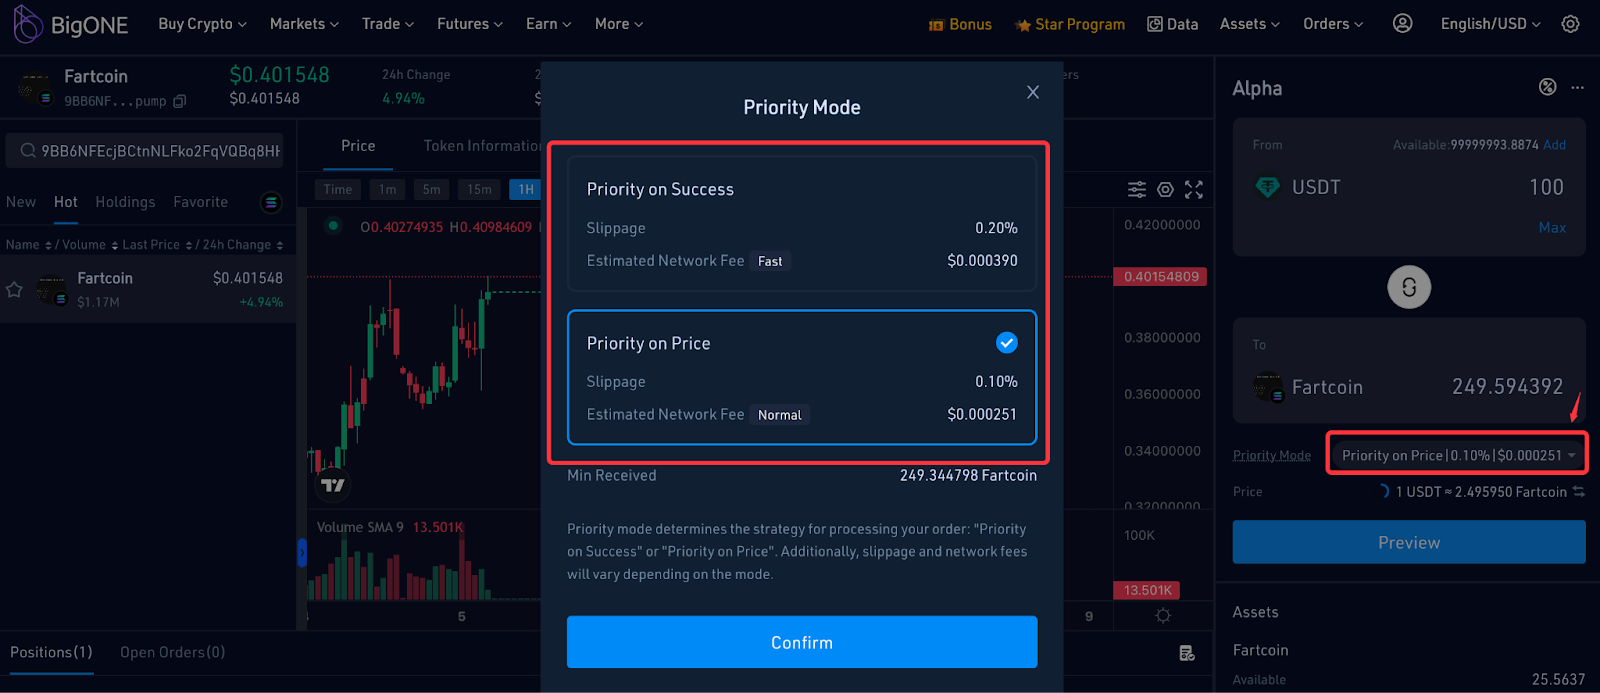
Task: Confirm the priority mode selection
Action: pos(801,642)
